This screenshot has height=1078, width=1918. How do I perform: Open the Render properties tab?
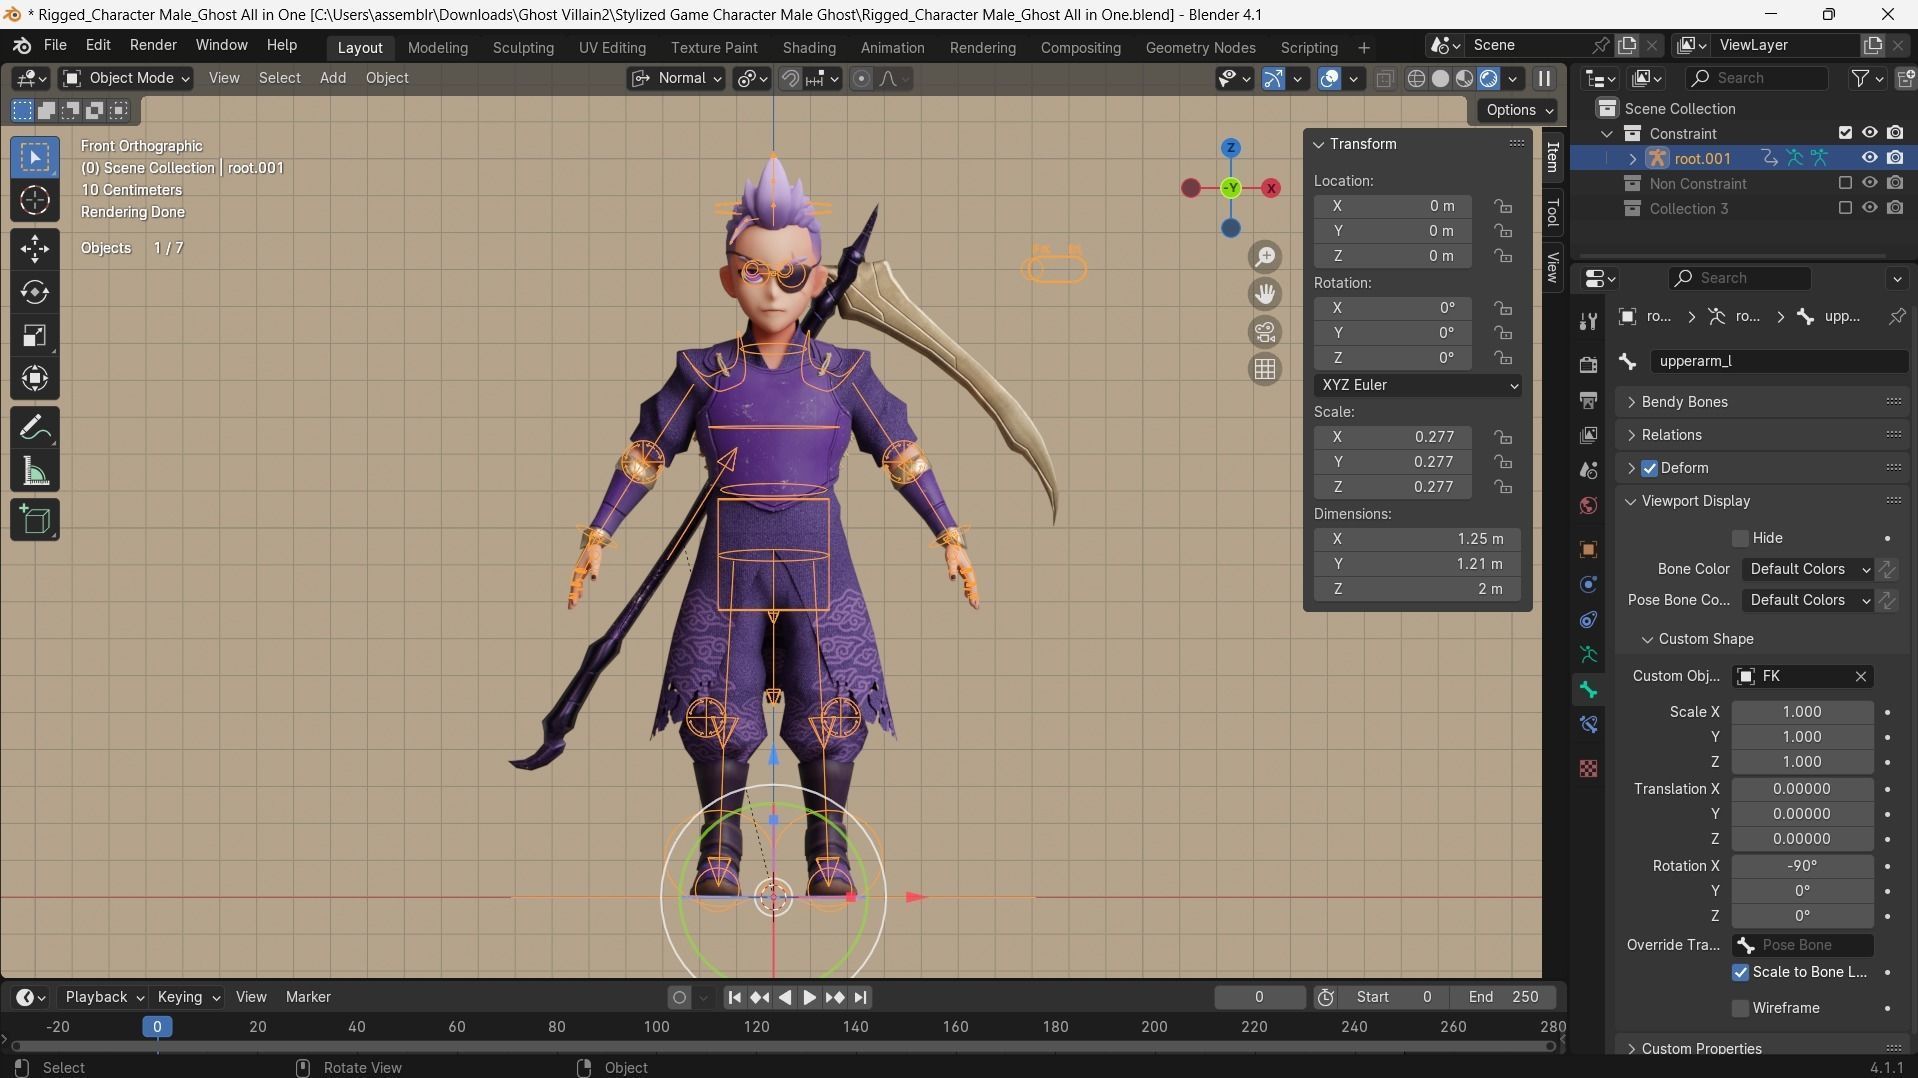click(1588, 365)
